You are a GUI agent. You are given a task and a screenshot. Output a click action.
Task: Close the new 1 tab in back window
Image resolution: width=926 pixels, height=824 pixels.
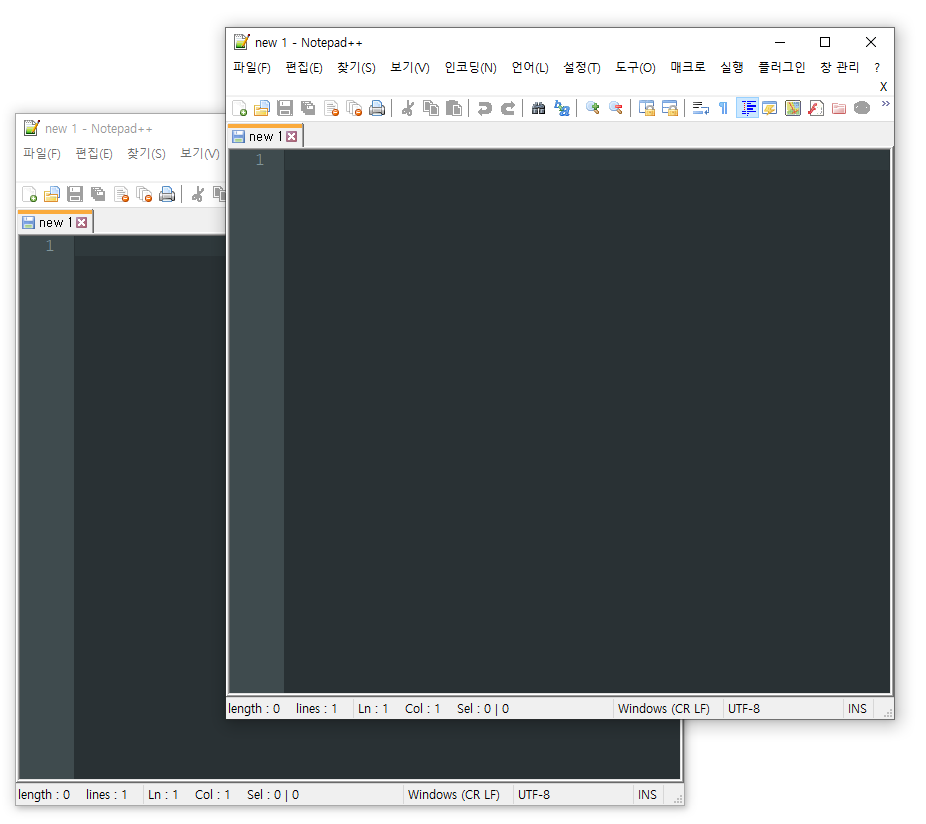81,223
